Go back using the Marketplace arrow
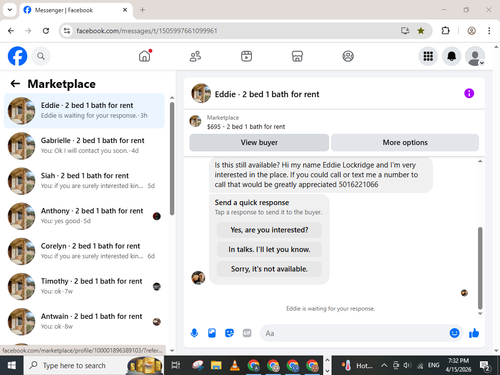This screenshot has width=500, height=375. pos(15,84)
